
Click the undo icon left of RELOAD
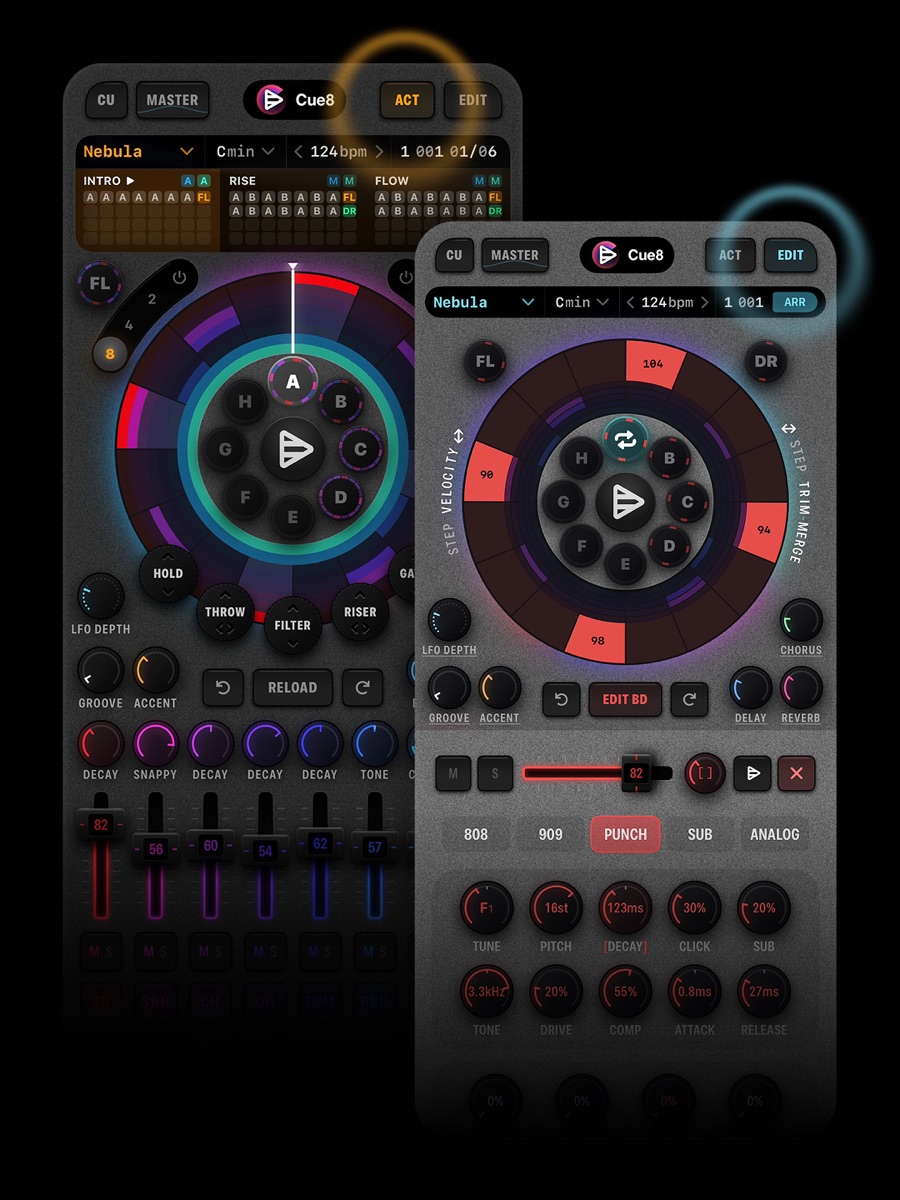coord(222,688)
